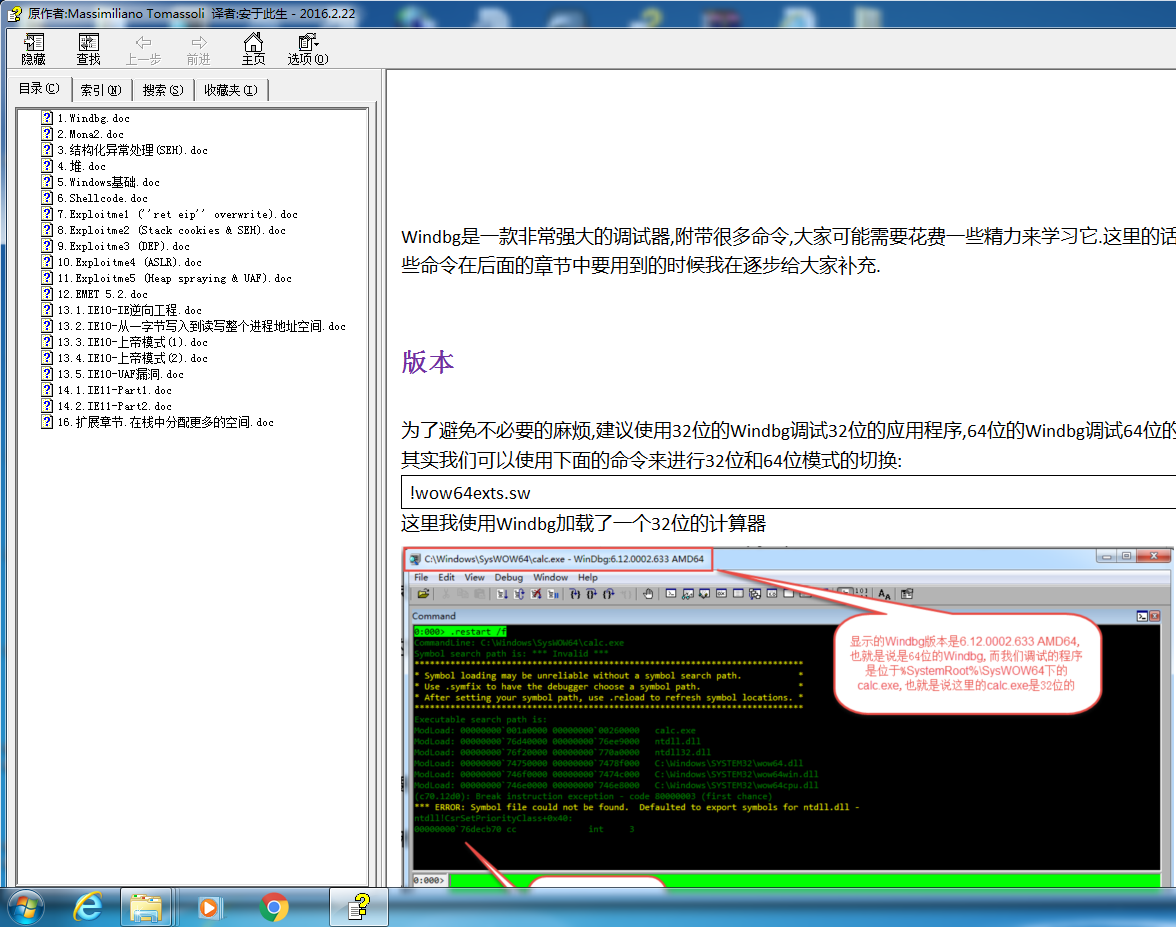
Task: Open topic 8.Exploitme2 Stack cookies & SEH
Action: (172, 230)
